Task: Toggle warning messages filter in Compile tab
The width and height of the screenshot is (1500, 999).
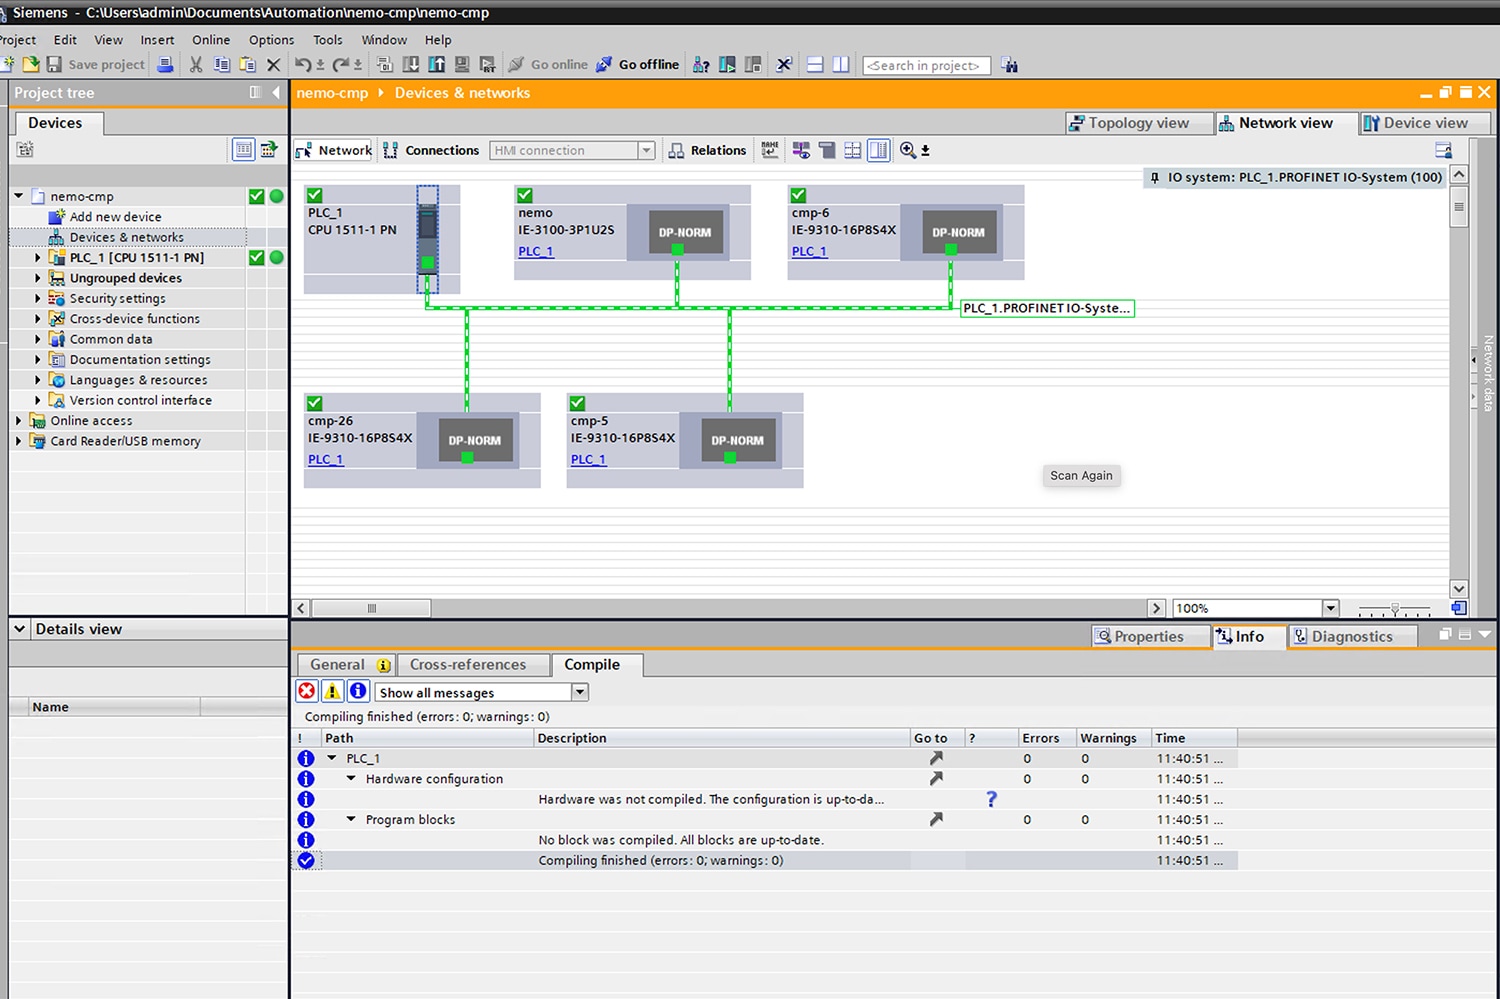Action: (332, 691)
